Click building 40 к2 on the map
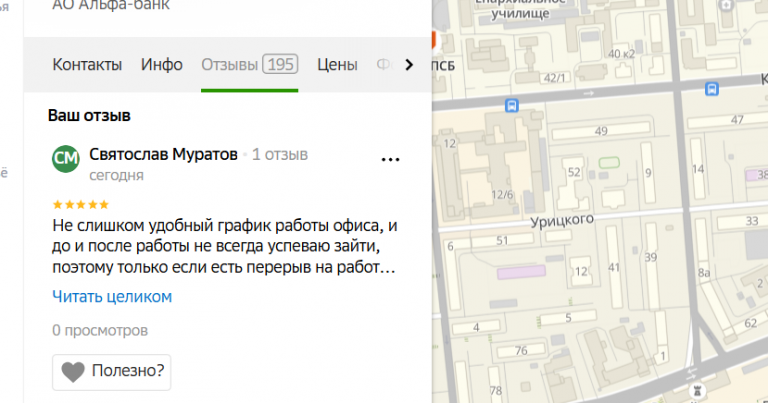The width and height of the screenshot is (768, 403). (x=621, y=54)
